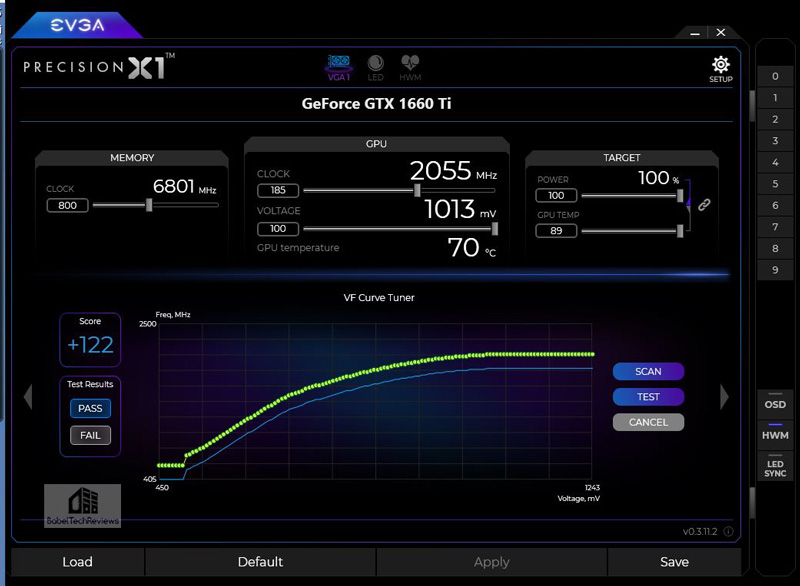Screen dimensions: 800x586
Task: Click the GPU clock slider handle
Action: (417, 190)
